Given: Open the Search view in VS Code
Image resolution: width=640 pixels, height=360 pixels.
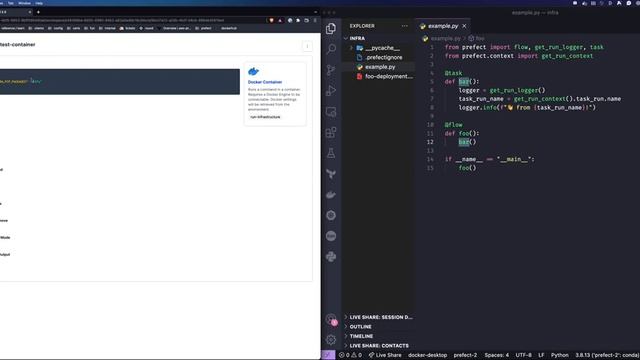Looking at the screenshot, I should tap(331, 49).
